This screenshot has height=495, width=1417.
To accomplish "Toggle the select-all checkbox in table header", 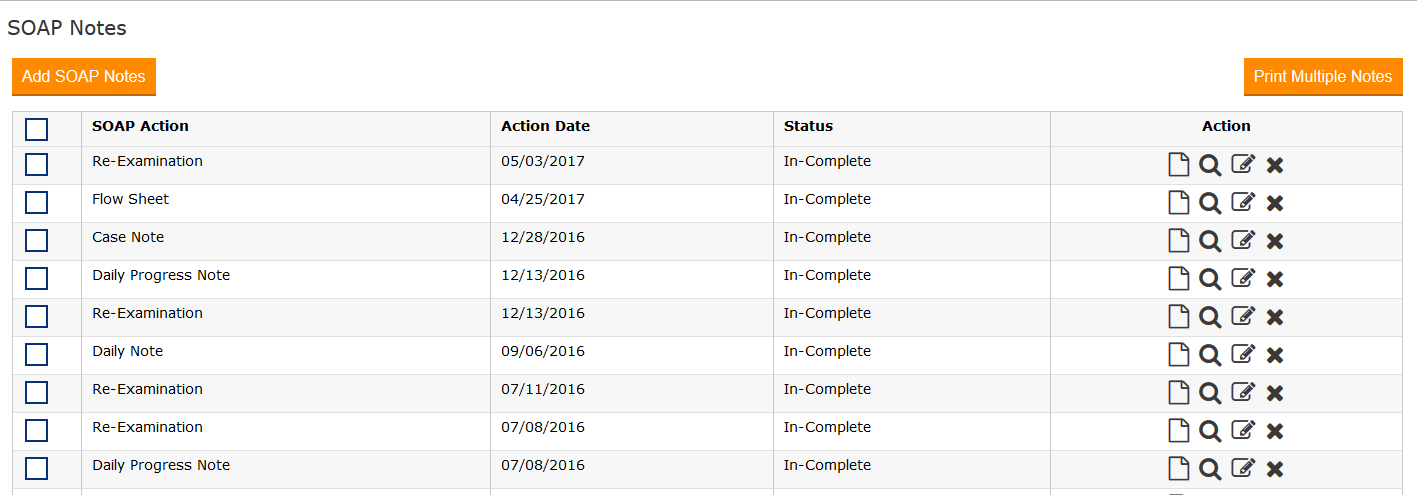I will [x=36, y=129].
